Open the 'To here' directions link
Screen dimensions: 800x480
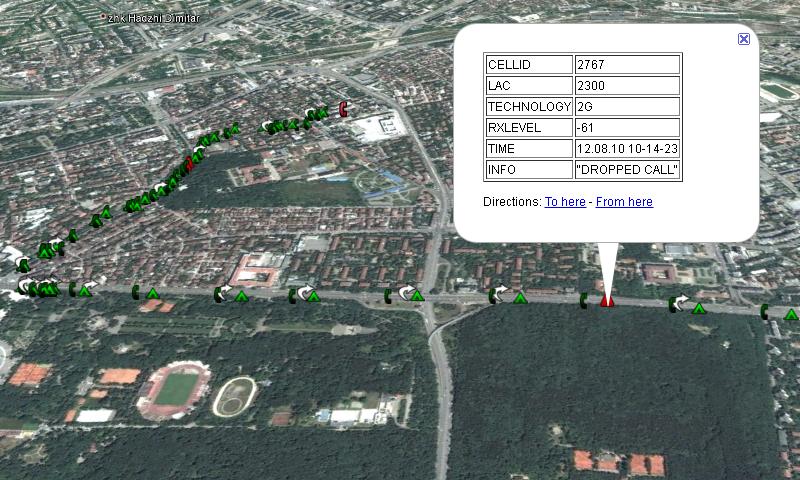click(565, 202)
